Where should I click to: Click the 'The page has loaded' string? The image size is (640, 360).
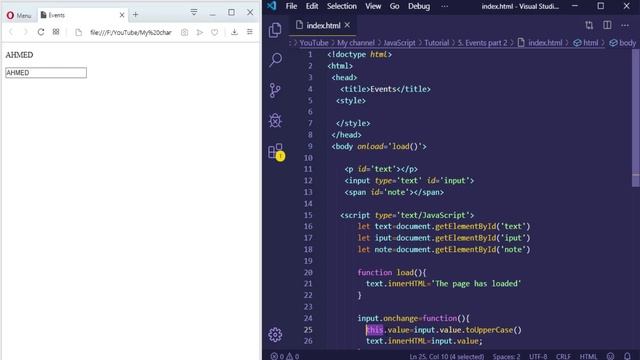476,283
